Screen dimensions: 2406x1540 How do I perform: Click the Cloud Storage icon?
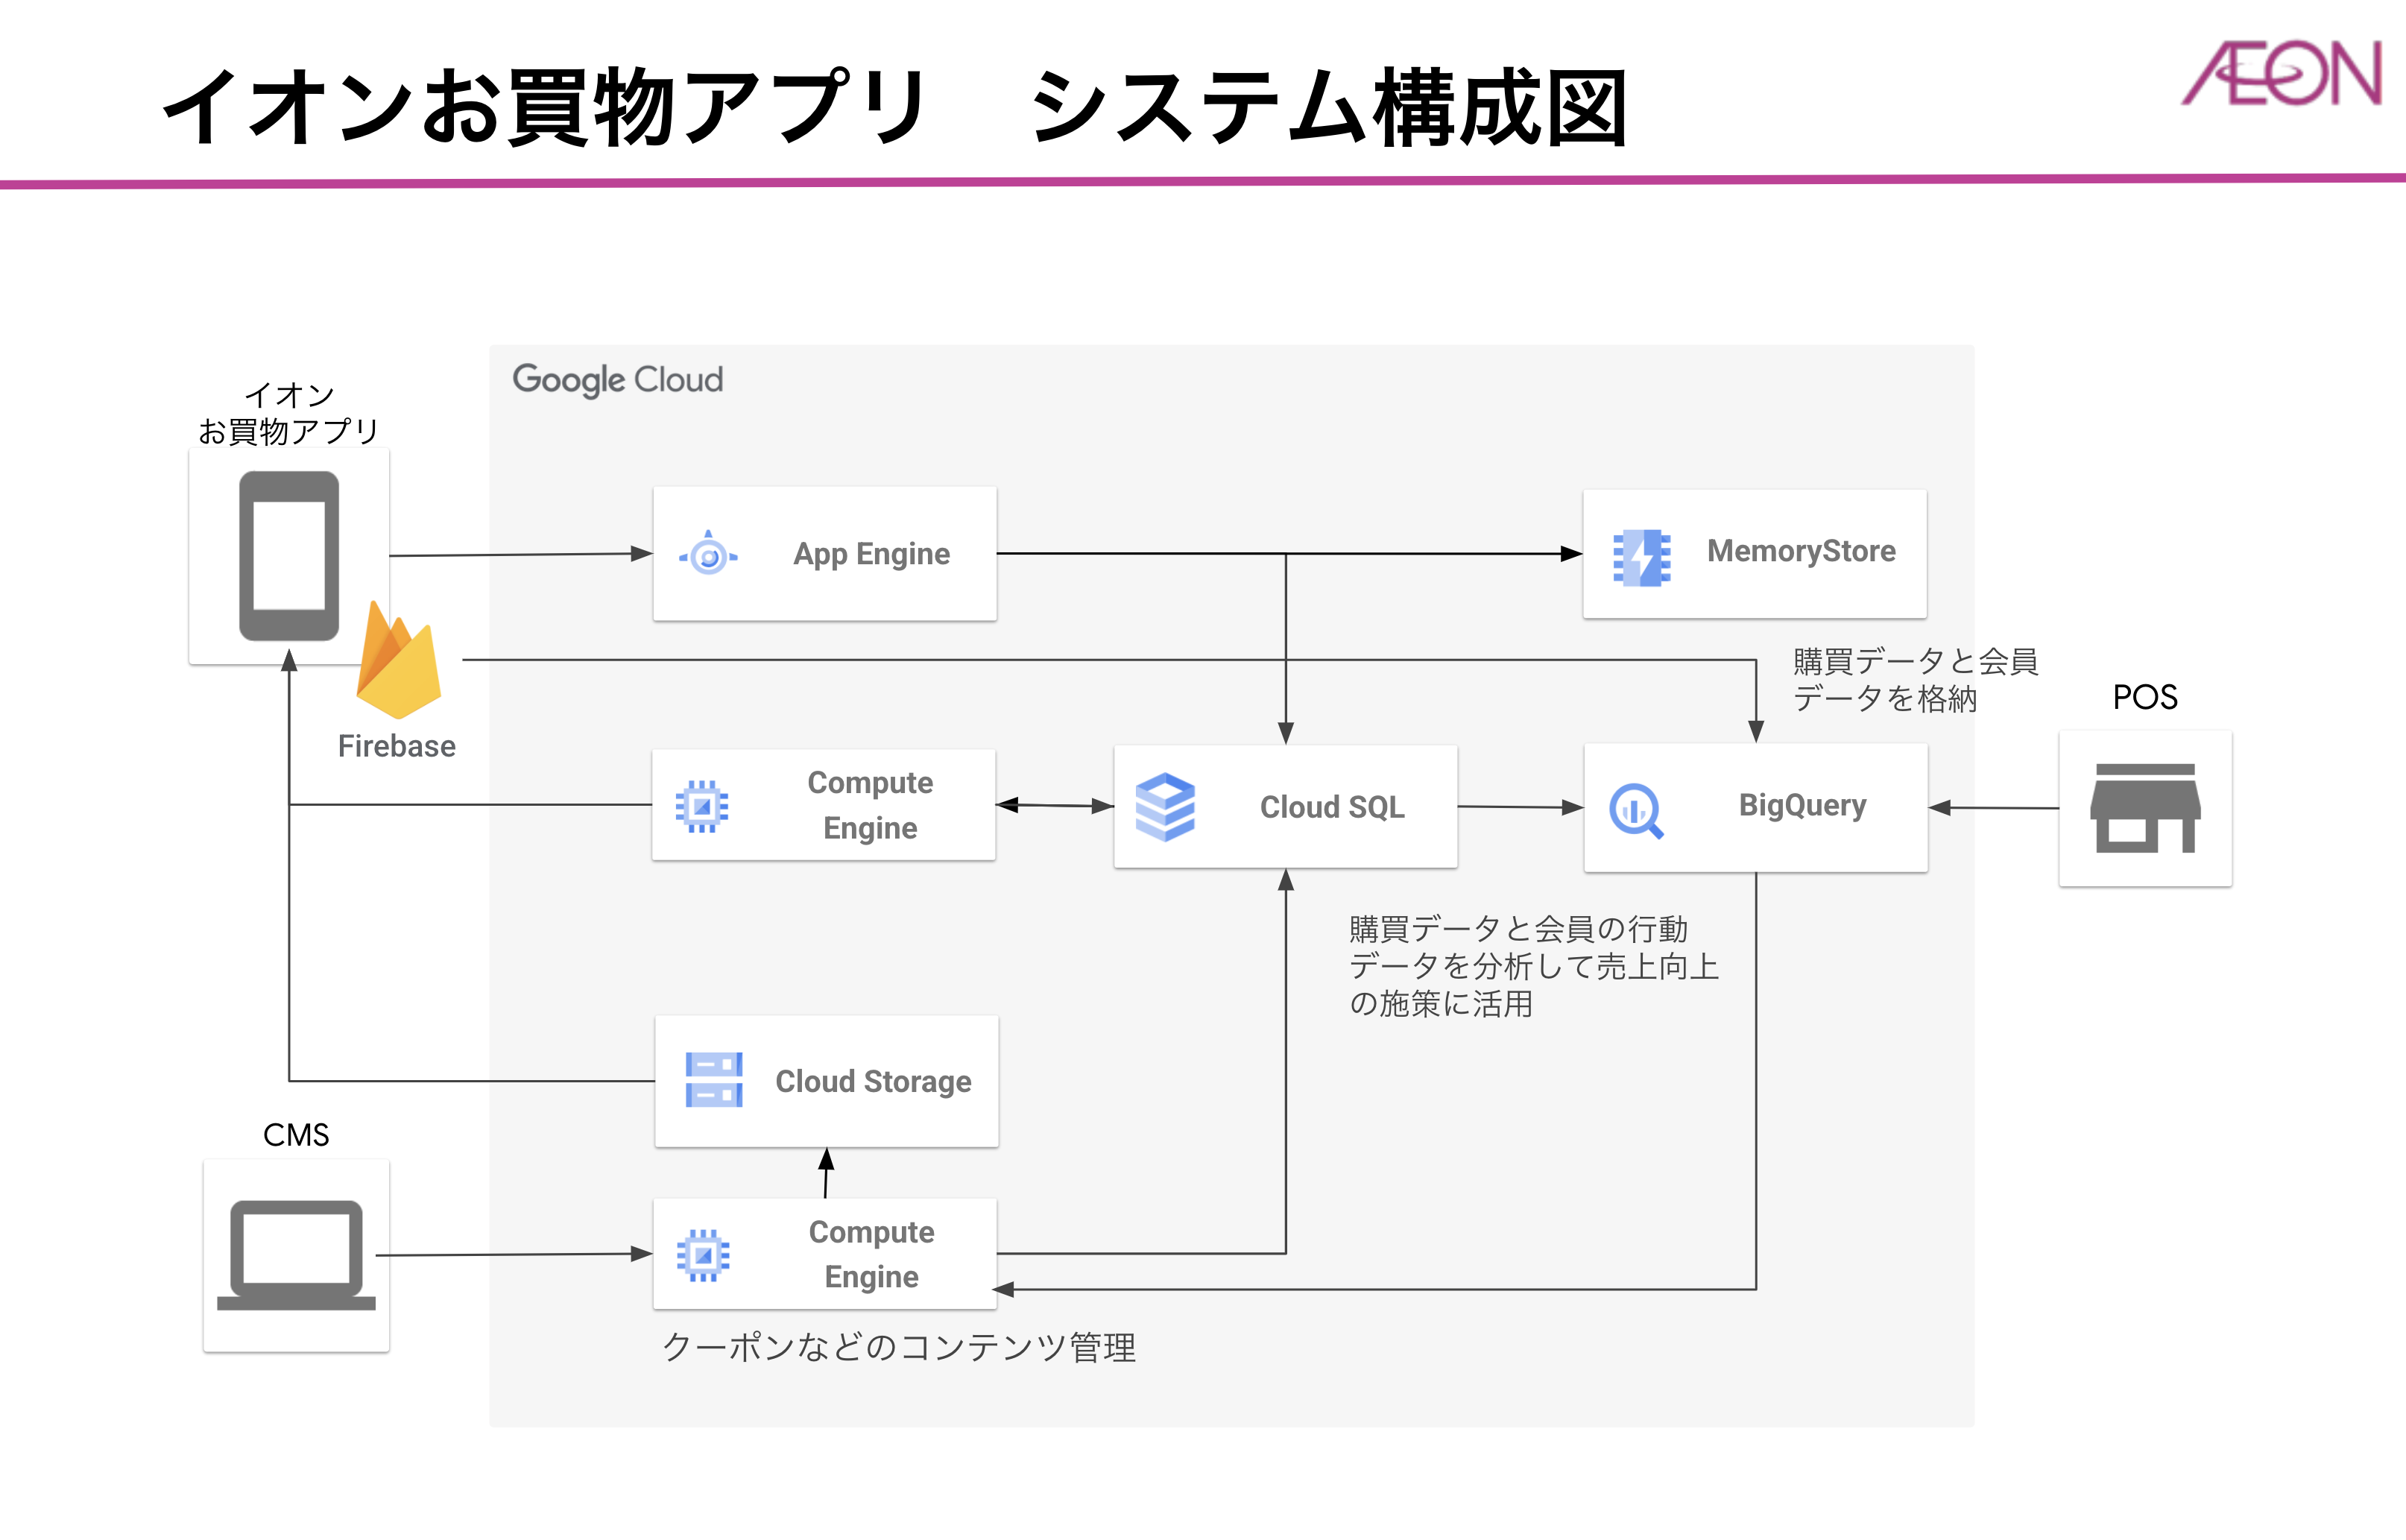(714, 1080)
